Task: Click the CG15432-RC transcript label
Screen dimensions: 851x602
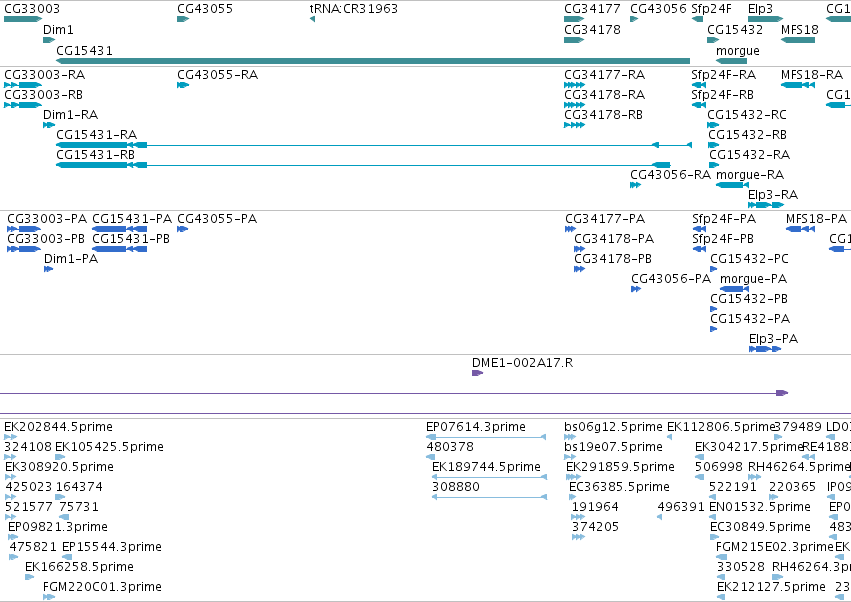Action: click(747, 115)
